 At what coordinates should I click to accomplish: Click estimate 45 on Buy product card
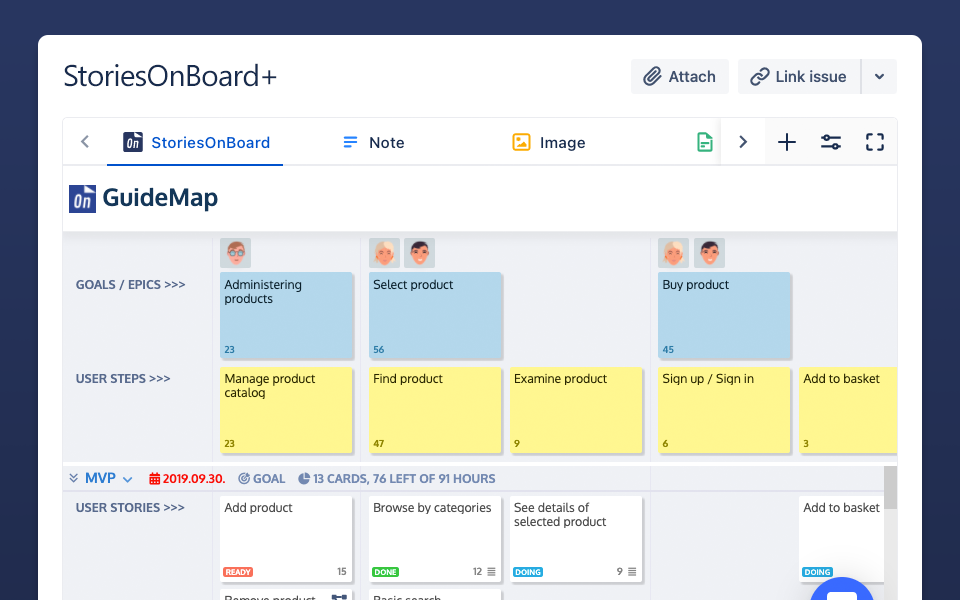coord(668,350)
